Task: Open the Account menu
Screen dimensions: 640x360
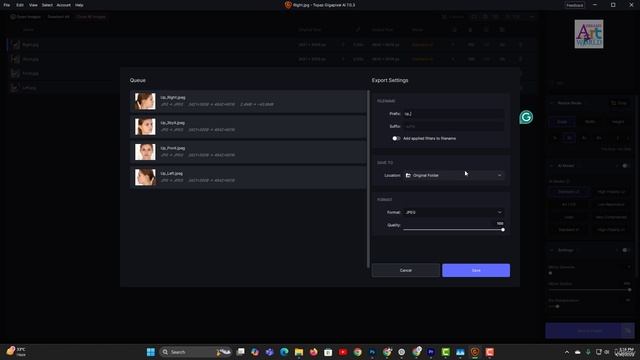Action: [63, 5]
